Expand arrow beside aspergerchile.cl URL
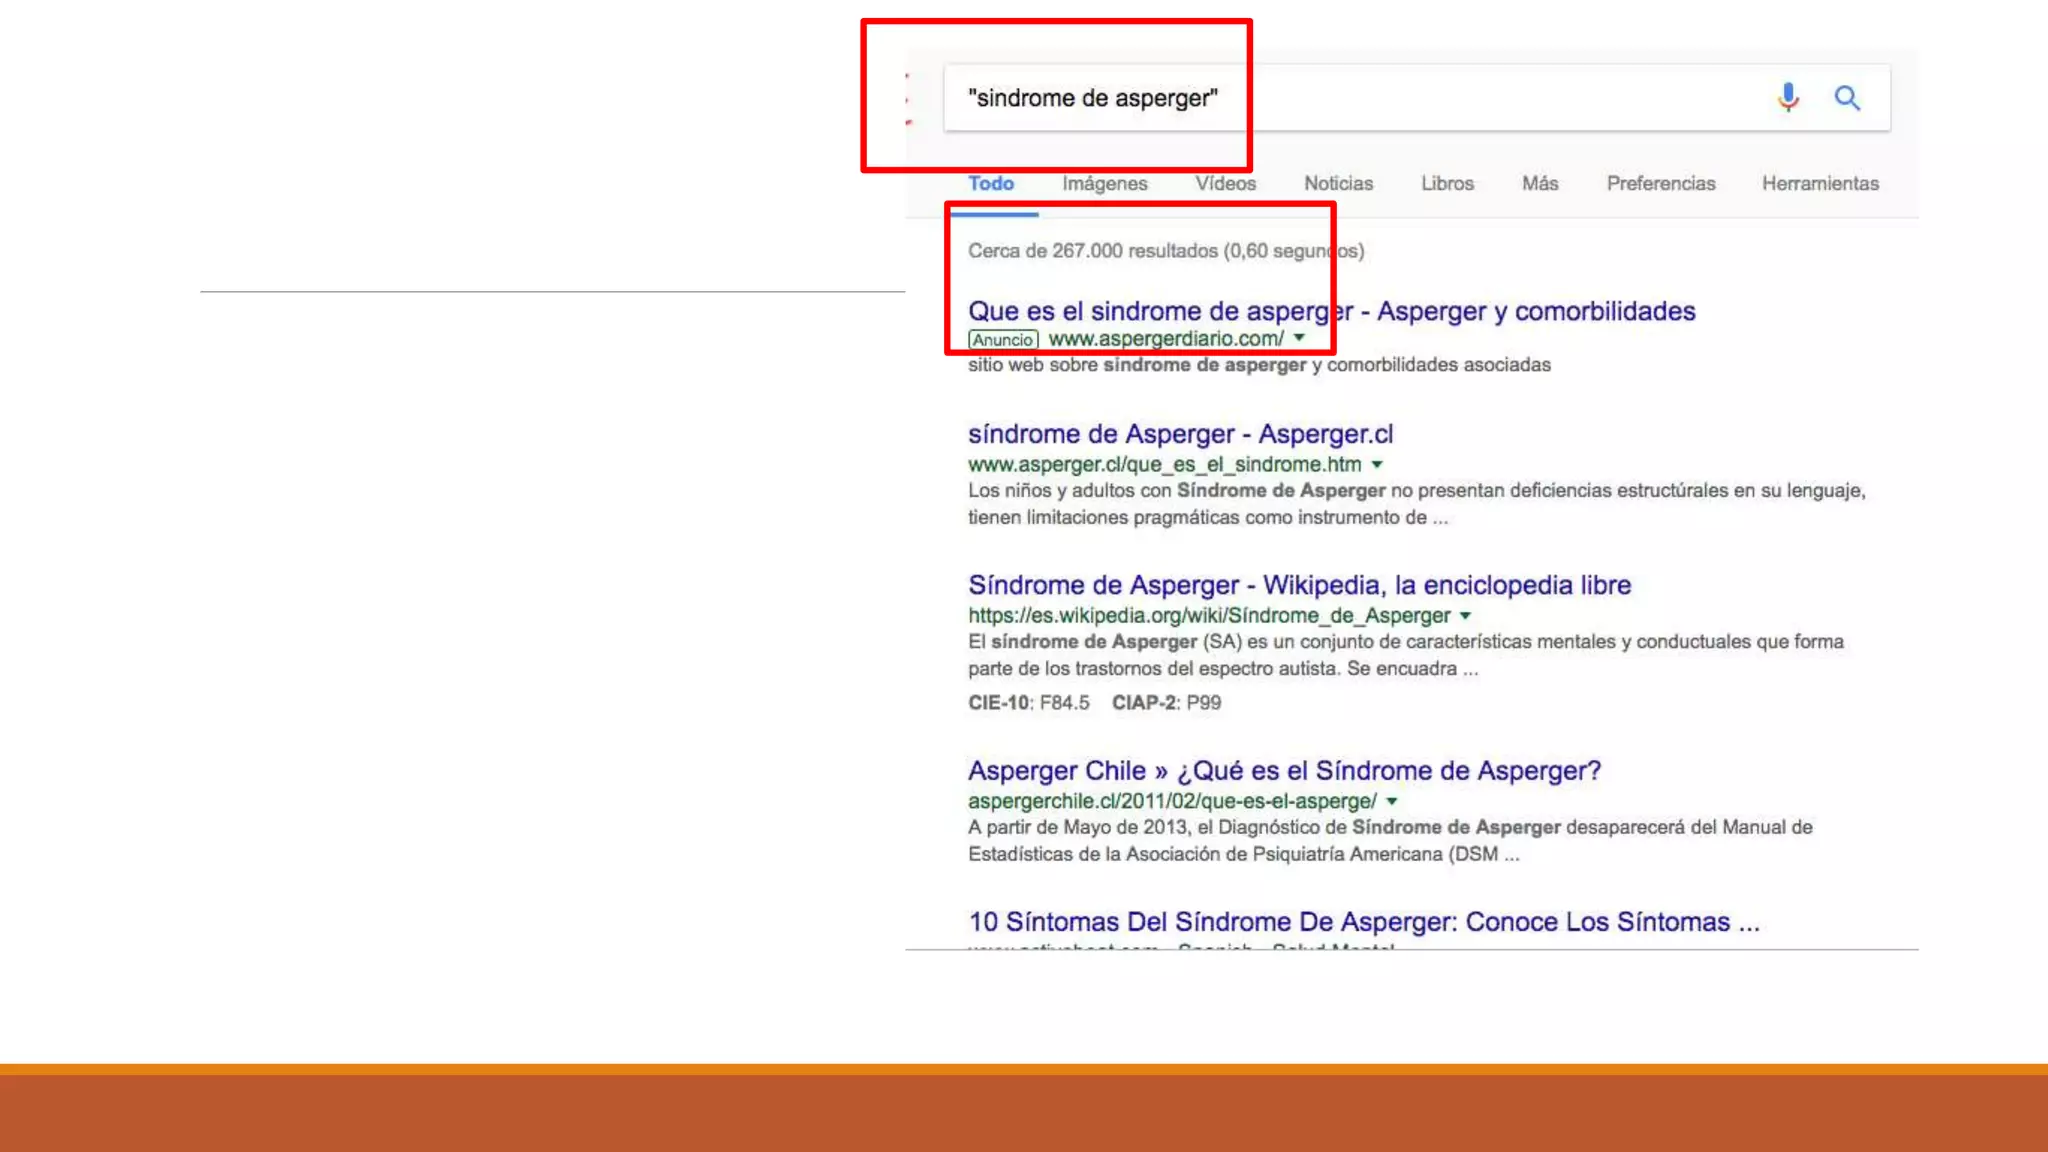2048x1152 pixels. click(1391, 801)
